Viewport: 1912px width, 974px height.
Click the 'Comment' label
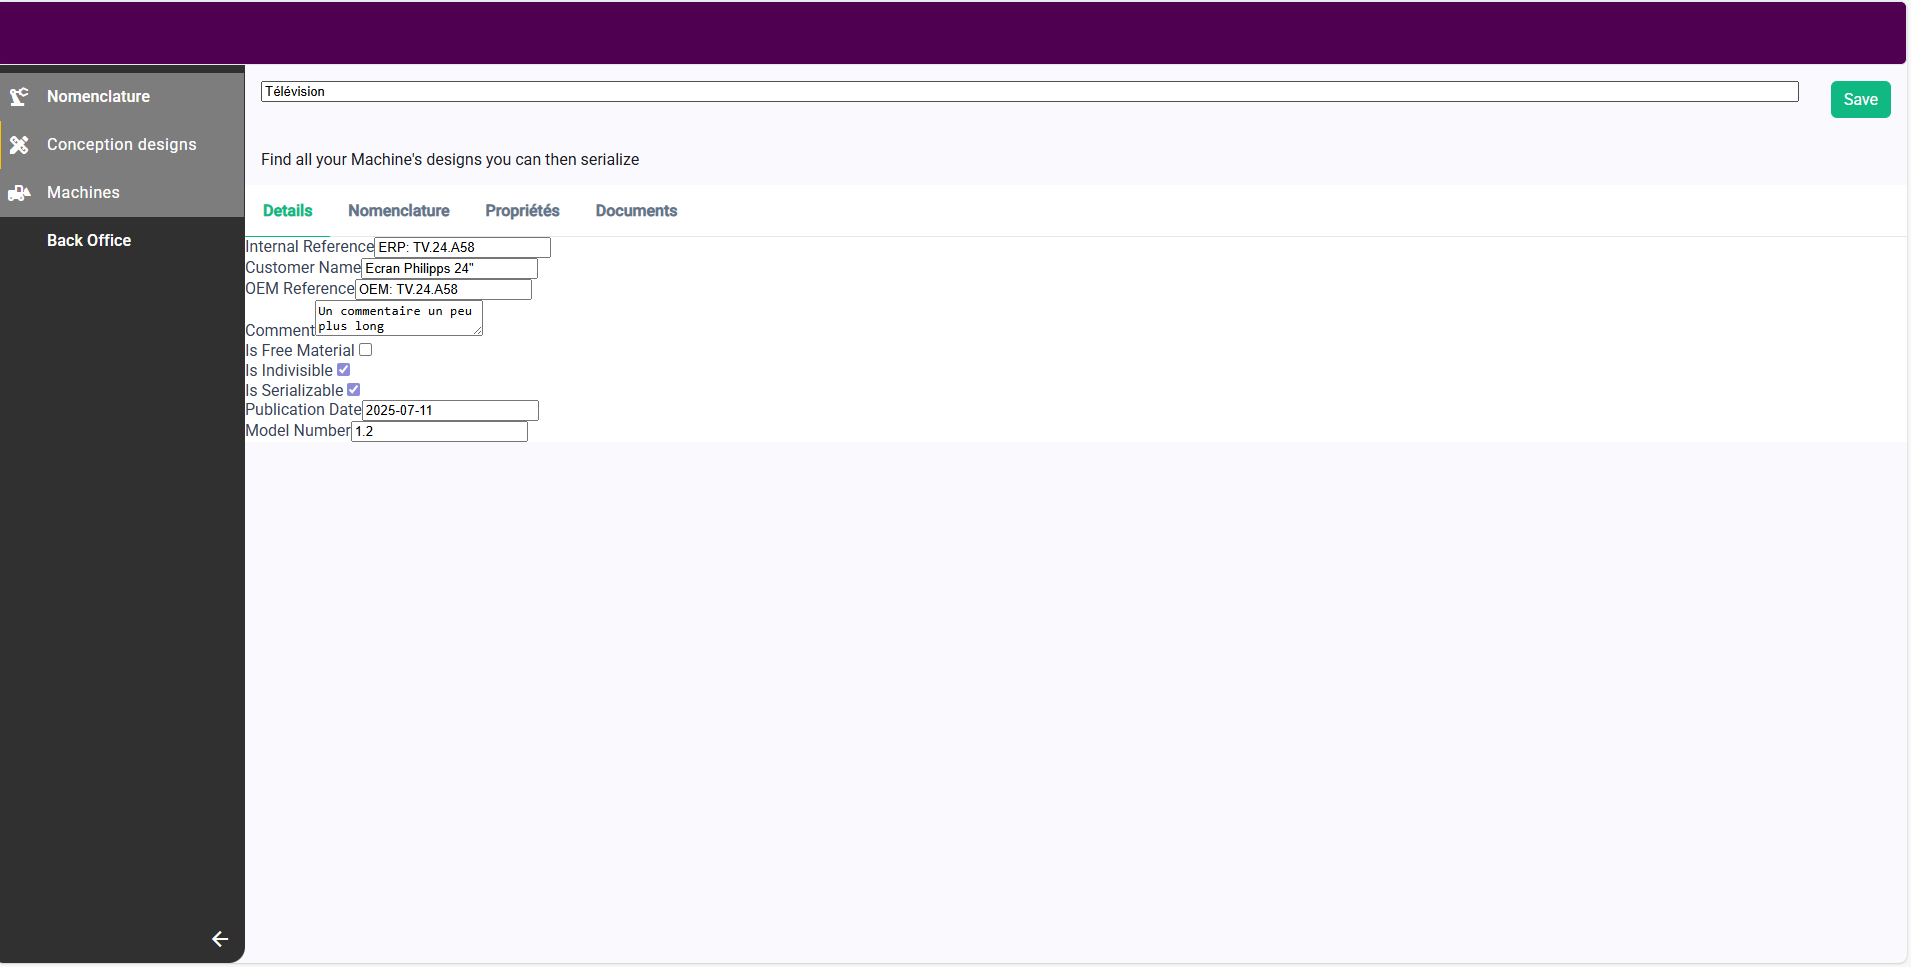(280, 331)
